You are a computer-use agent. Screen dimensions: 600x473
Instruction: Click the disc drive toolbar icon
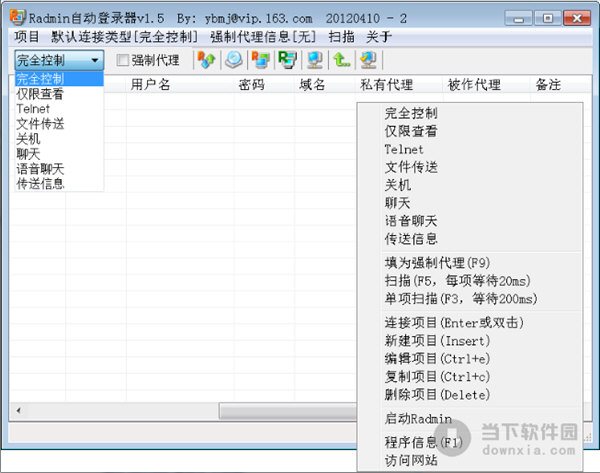[234, 60]
